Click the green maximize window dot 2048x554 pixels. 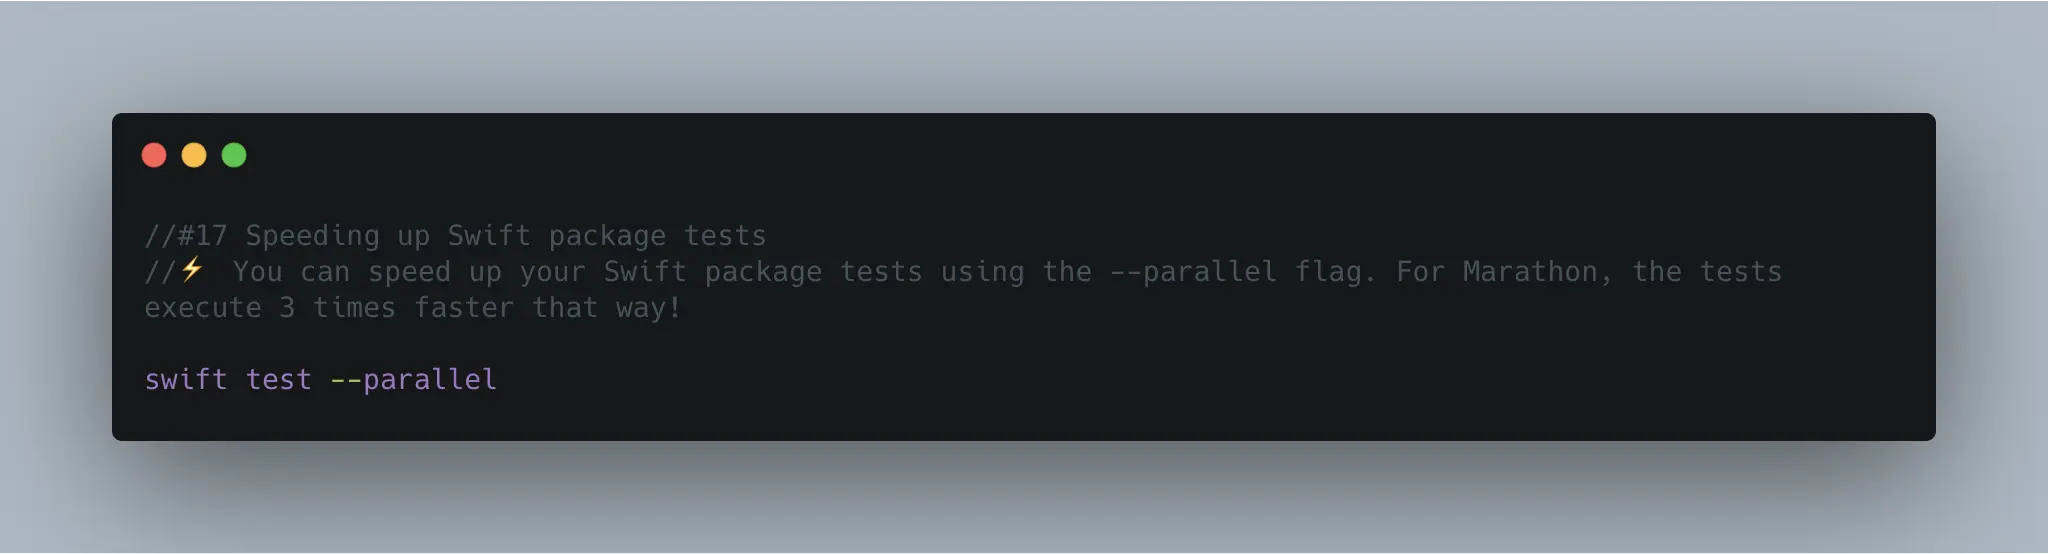click(234, 155)
